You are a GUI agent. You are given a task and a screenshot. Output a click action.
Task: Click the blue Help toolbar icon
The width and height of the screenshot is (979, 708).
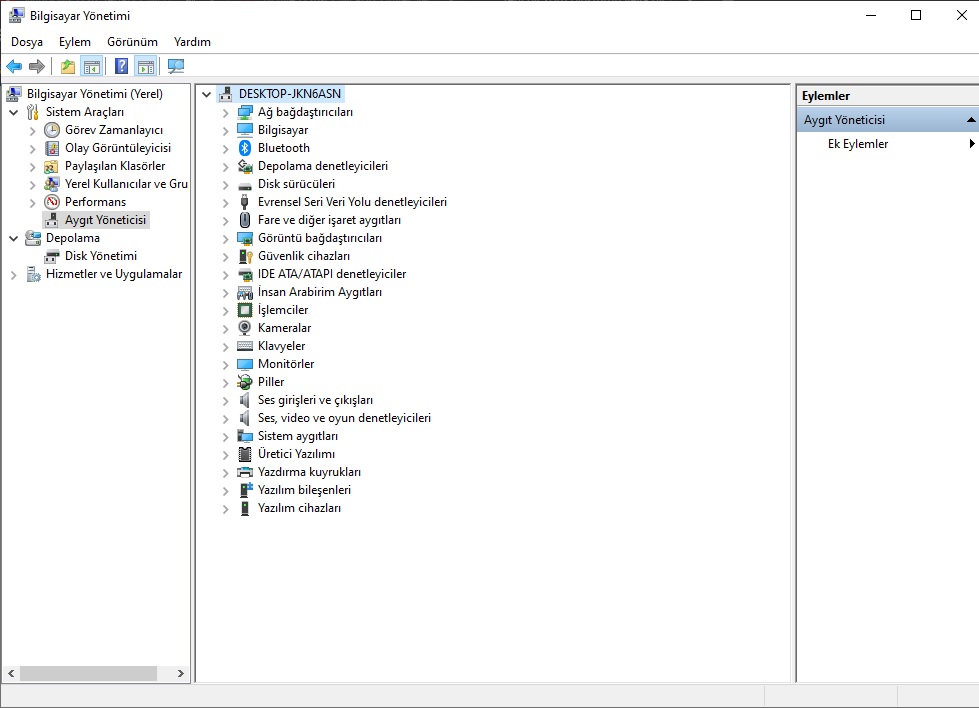coord(121,66)
